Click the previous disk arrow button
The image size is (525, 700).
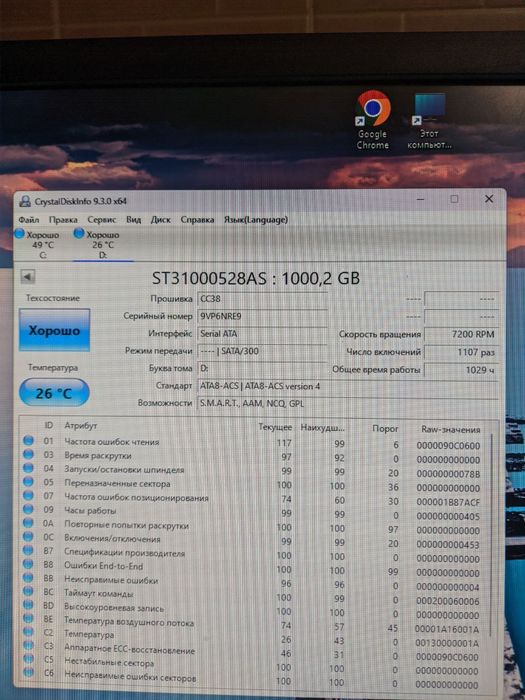pyautogui.click(x=28, y=277)
